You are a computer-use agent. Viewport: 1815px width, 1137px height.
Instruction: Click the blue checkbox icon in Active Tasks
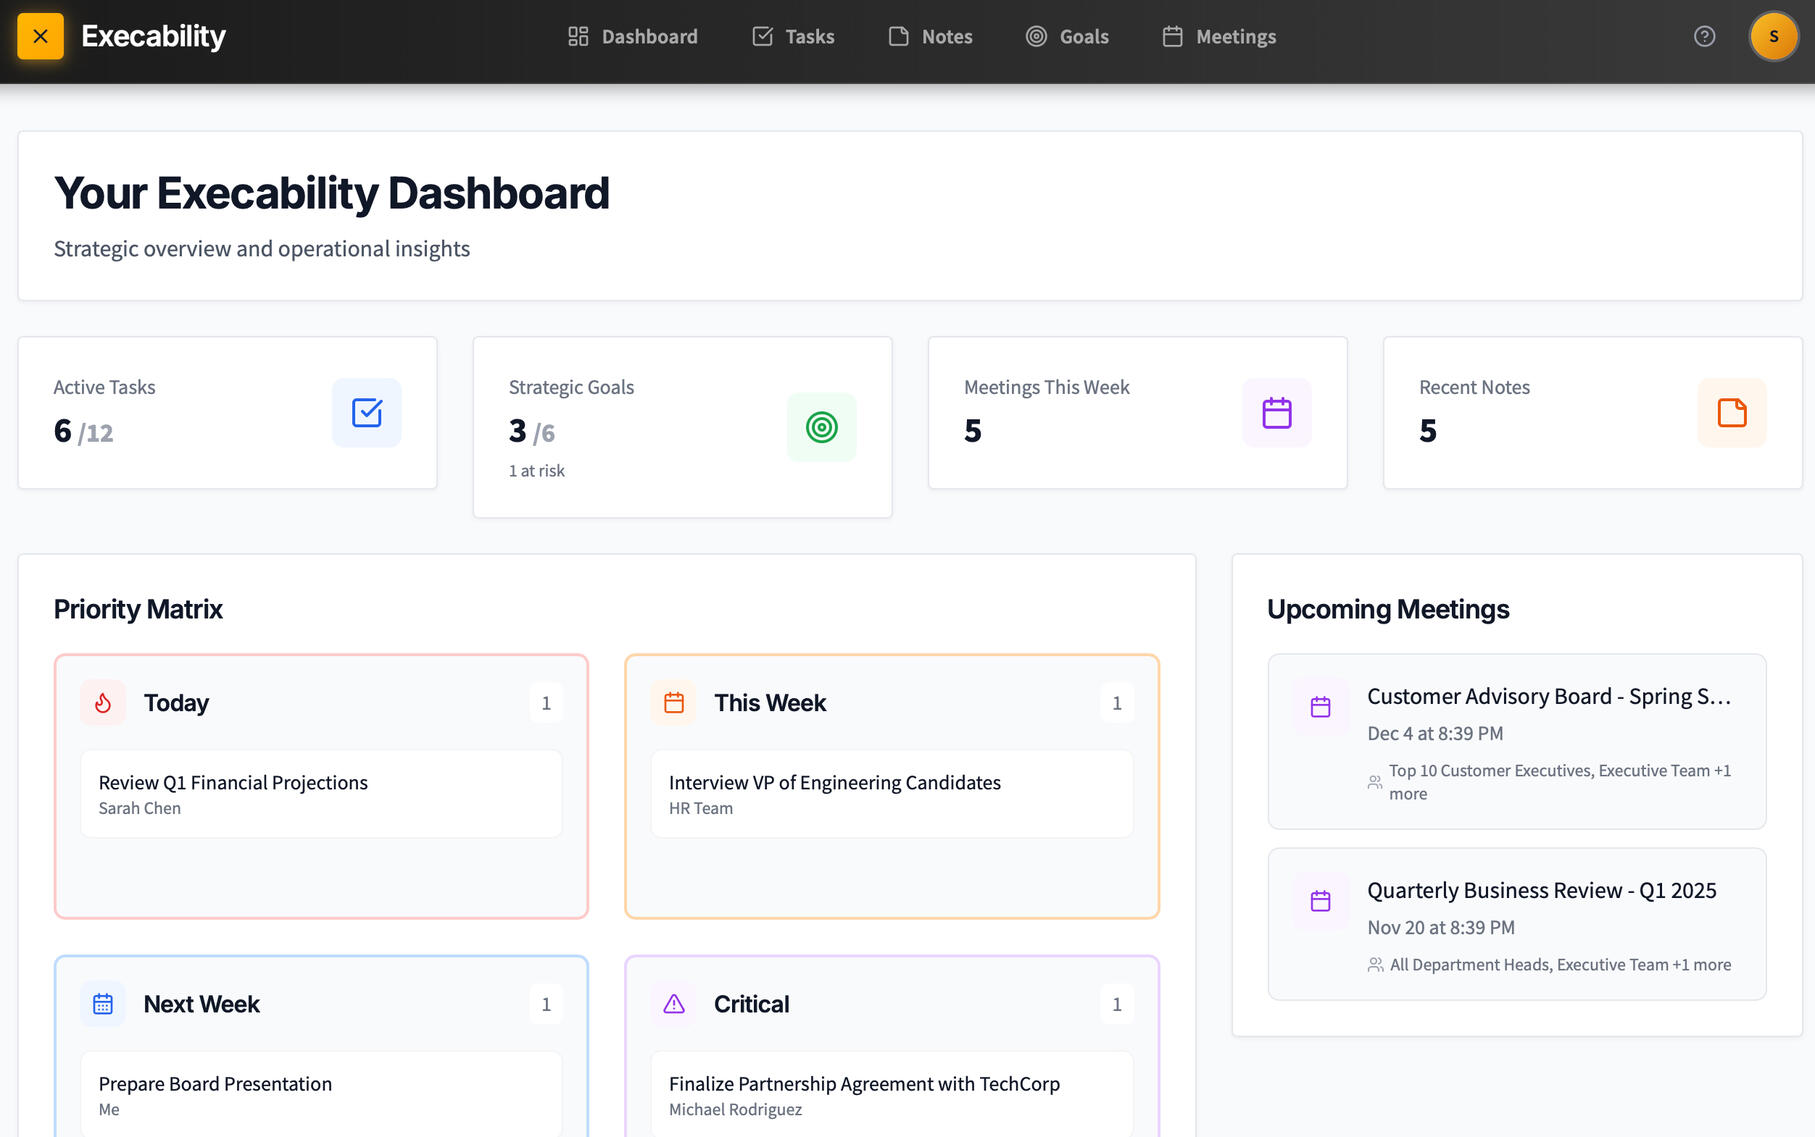pos(366,413)
